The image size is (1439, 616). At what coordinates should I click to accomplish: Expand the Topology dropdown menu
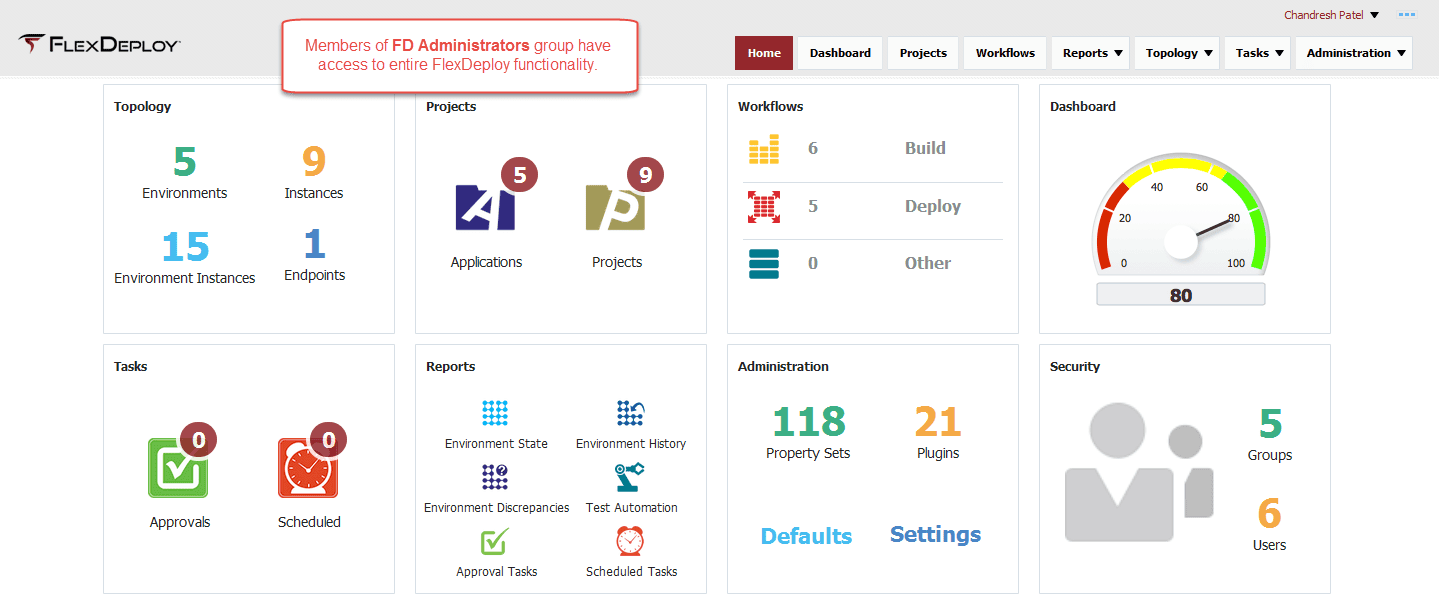pos(1178,53)
